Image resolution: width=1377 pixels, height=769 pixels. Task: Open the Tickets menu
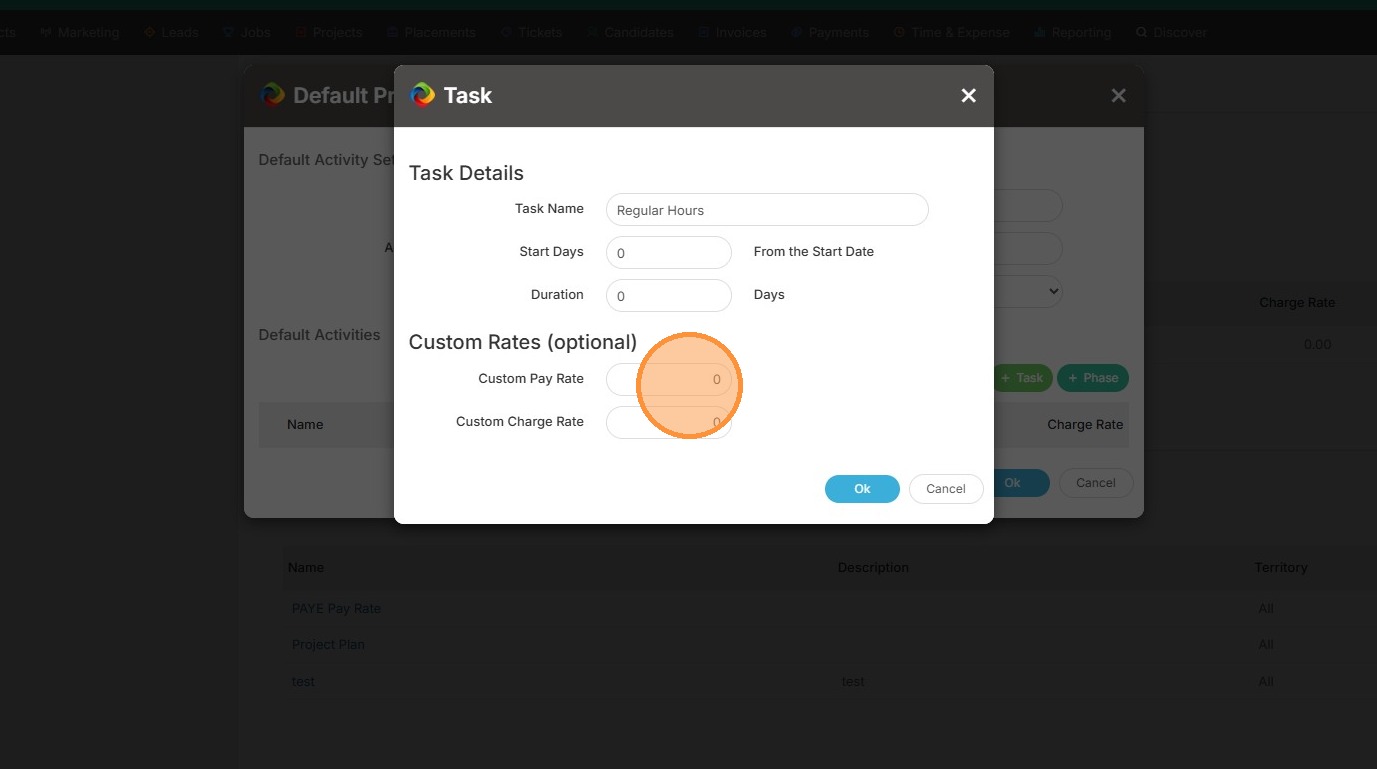click(x=532, y=32)
